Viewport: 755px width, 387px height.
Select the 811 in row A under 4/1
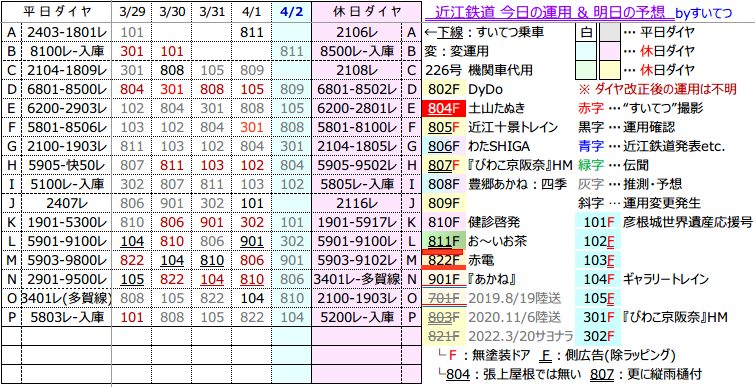coord(252,33)
